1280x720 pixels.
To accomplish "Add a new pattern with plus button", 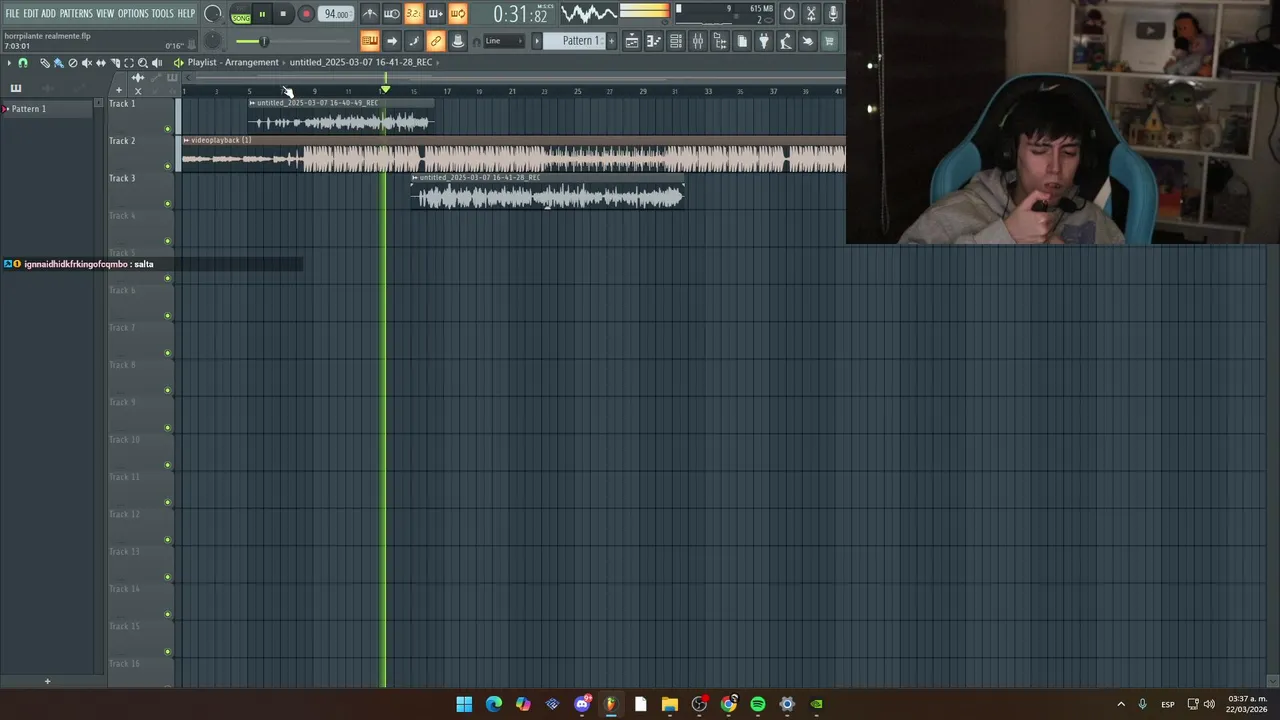I will click(x=610, y=41).
